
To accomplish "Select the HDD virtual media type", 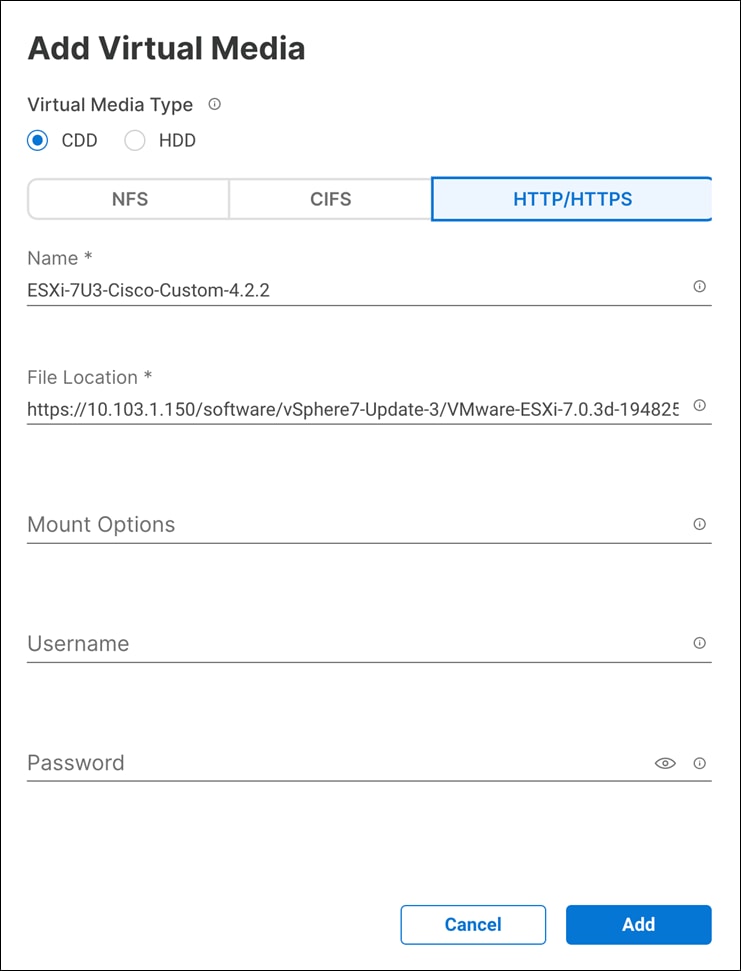I will tap(135, 140).
